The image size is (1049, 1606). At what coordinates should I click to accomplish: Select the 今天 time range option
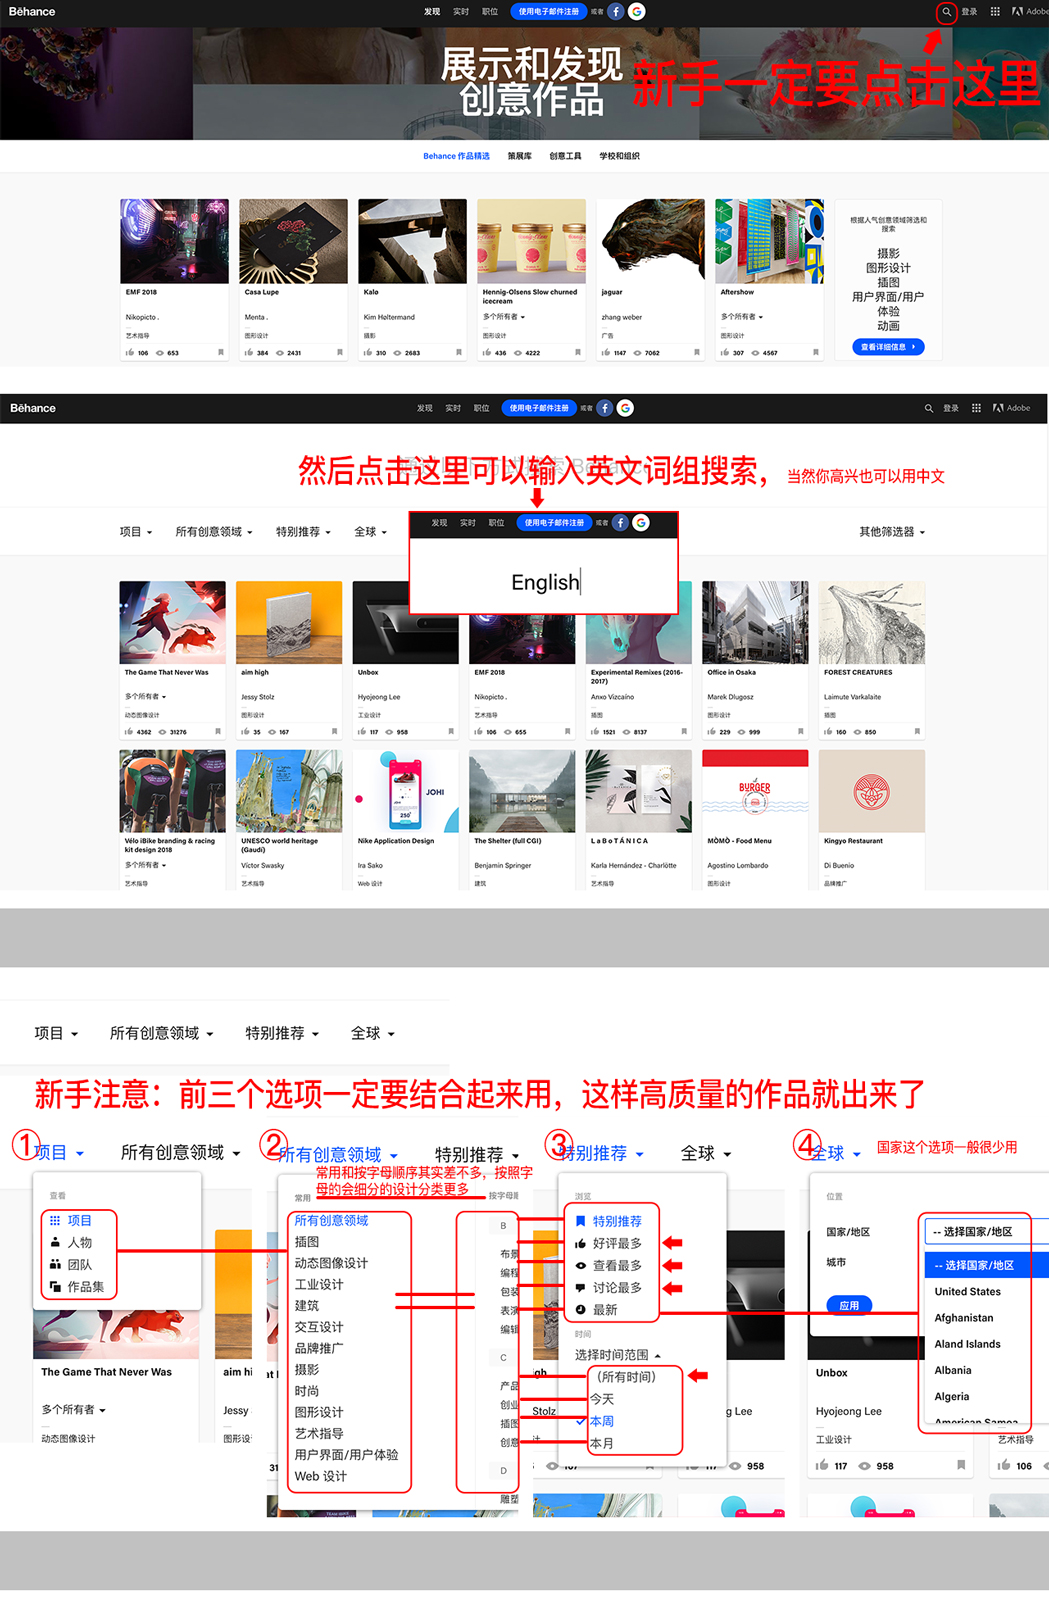click(x=601, y=1399)
